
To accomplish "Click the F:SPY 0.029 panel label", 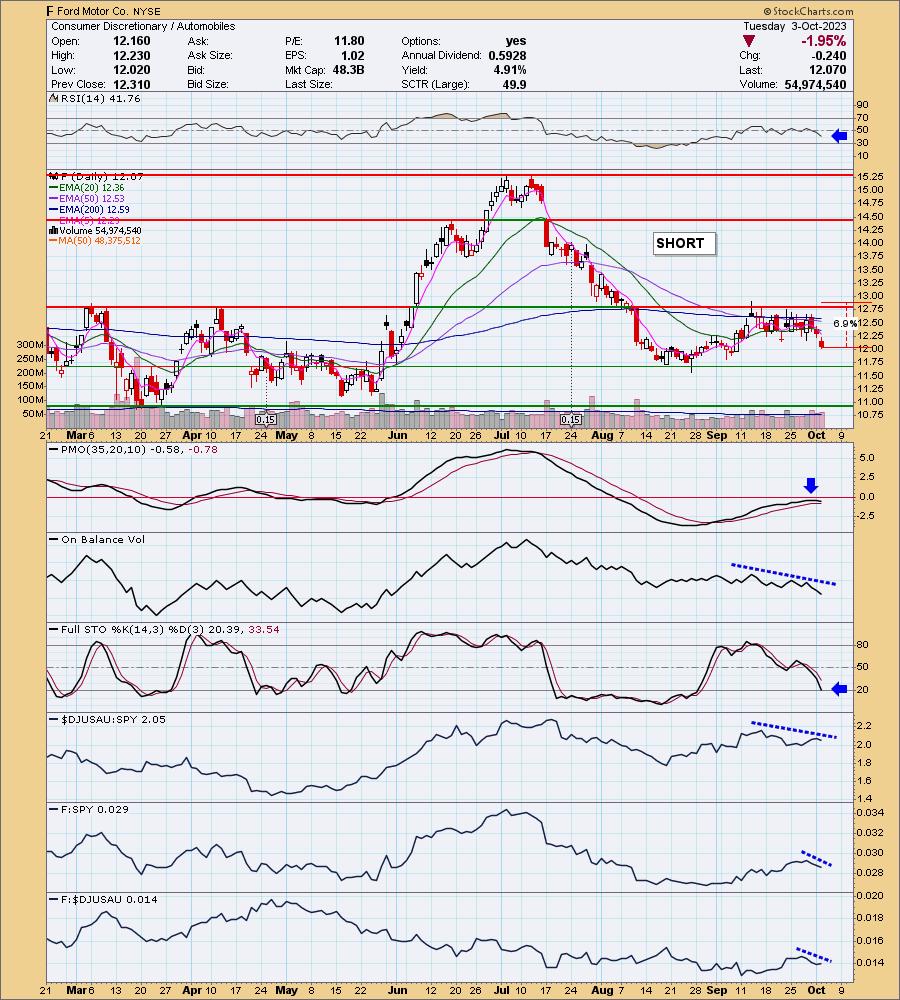I will pyautogui.click(x=94, y=809).
